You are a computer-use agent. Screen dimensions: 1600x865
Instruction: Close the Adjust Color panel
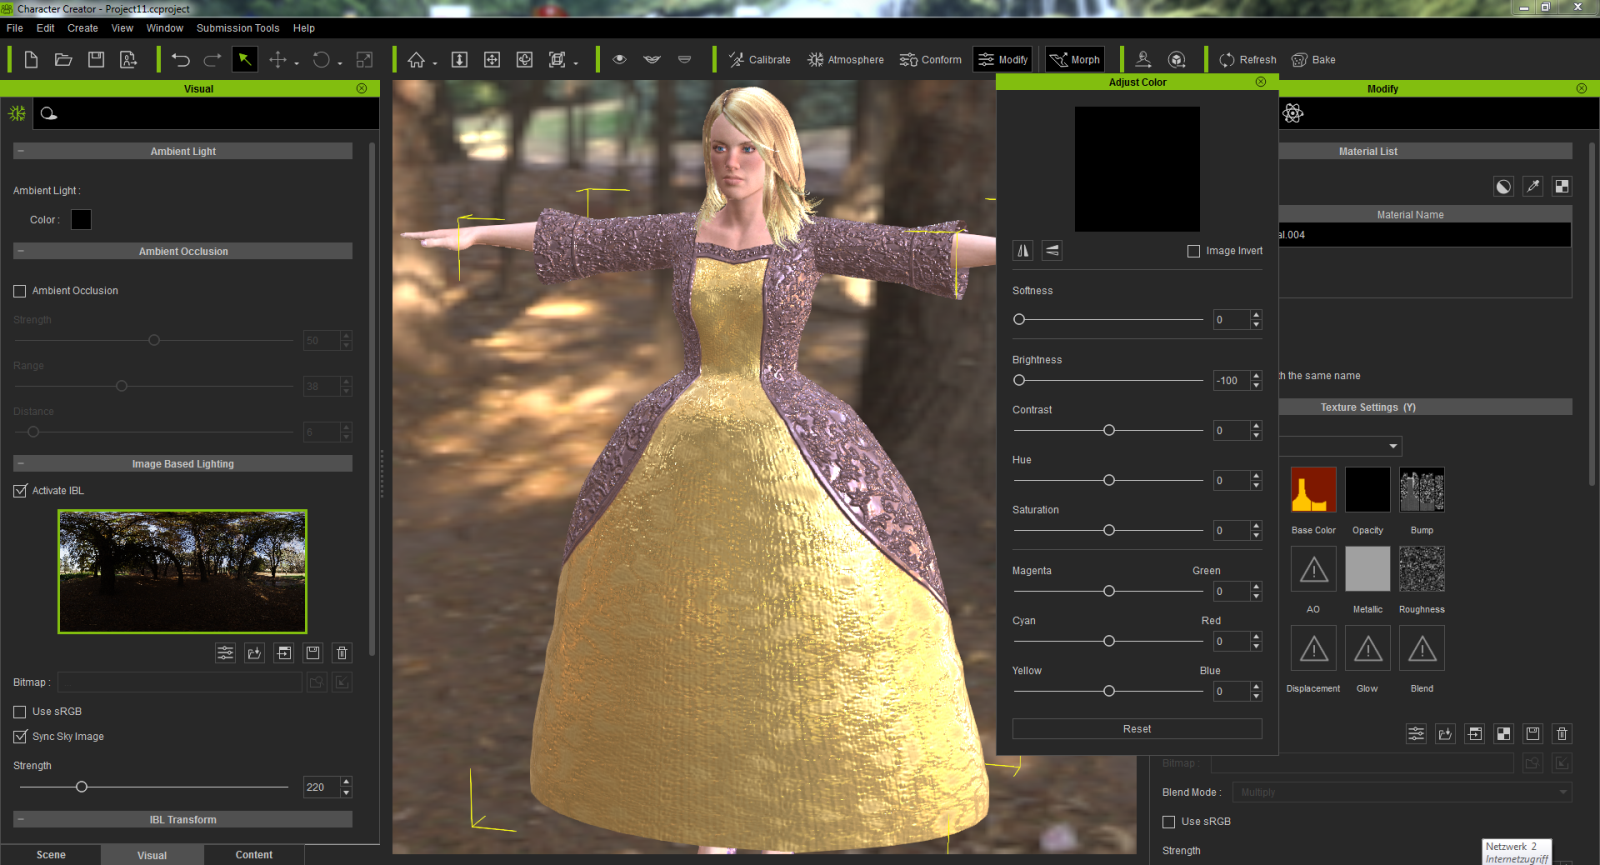(x=1260, y=82)
